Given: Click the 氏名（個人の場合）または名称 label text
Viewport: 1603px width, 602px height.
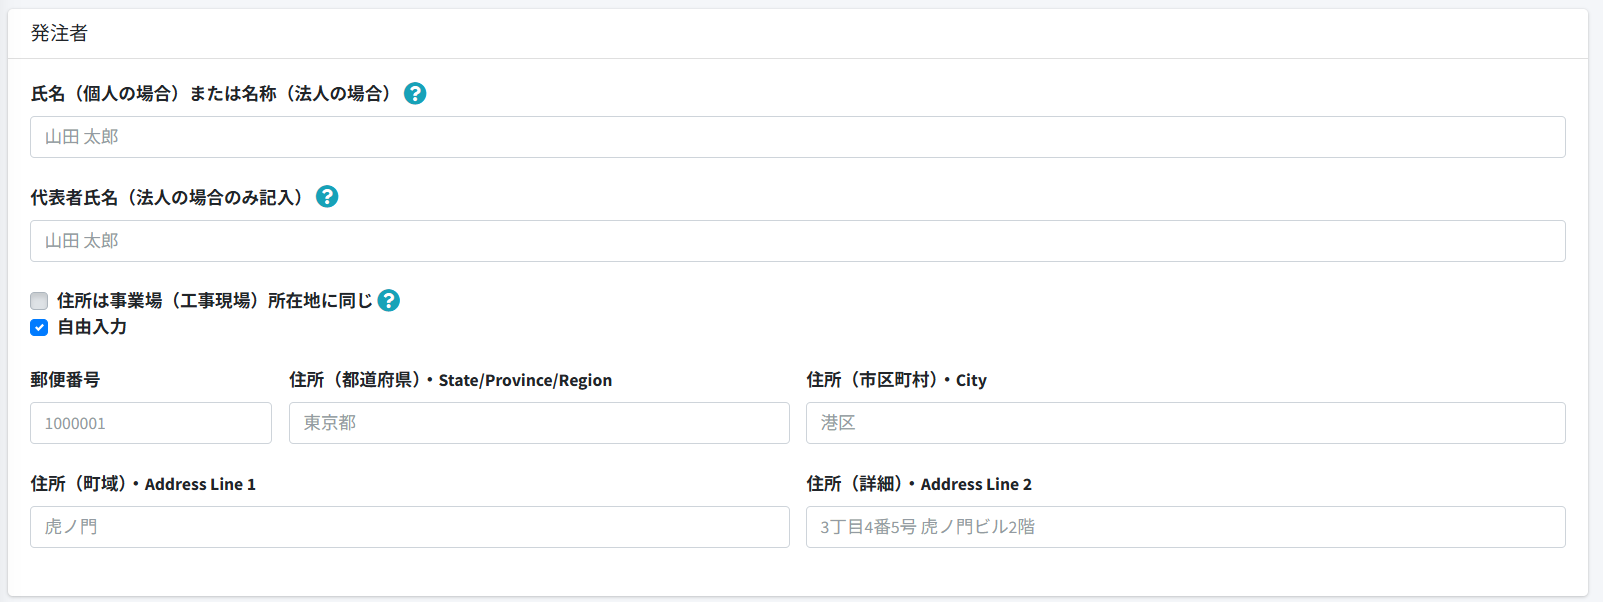Looking at the screenshot, I should (212, 93).
